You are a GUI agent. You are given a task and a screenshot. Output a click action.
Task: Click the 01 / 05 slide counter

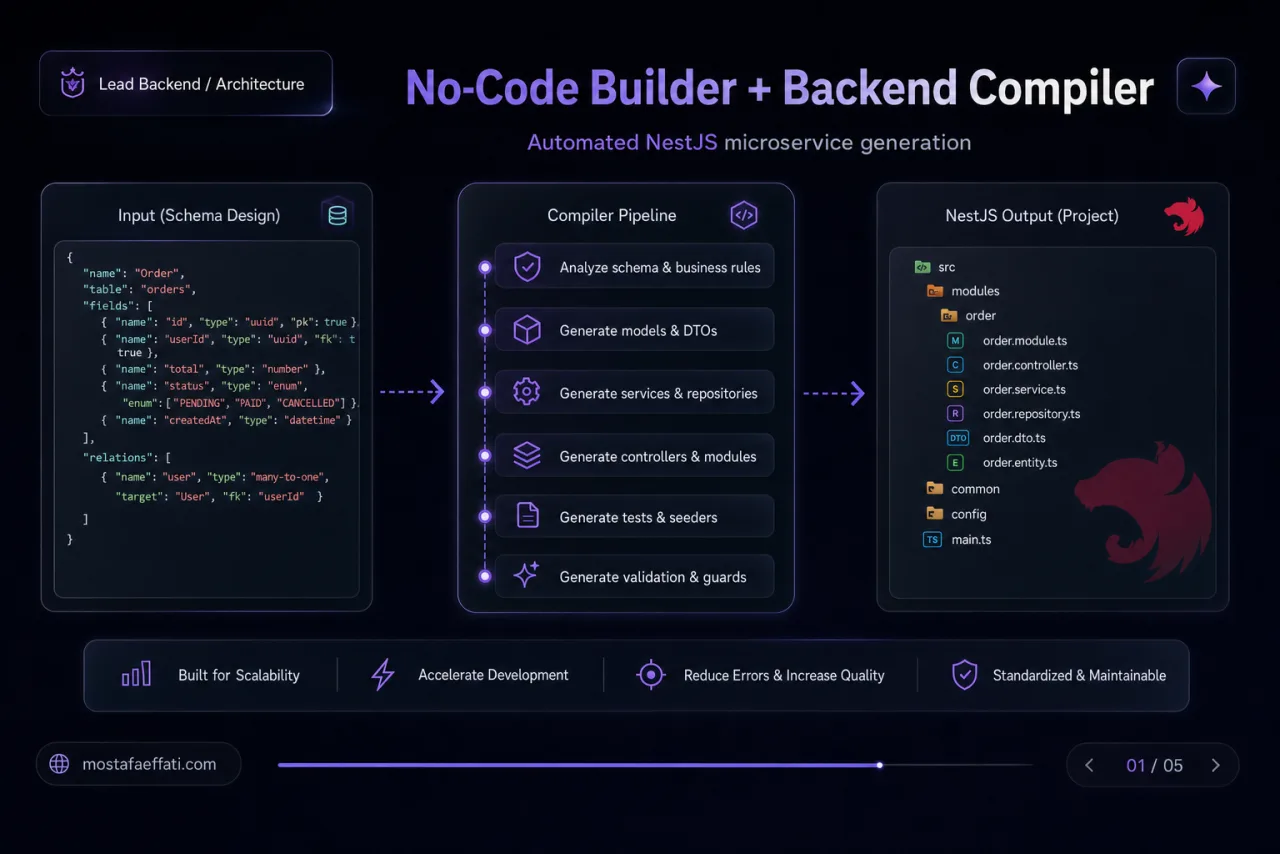pos(1154,765)
